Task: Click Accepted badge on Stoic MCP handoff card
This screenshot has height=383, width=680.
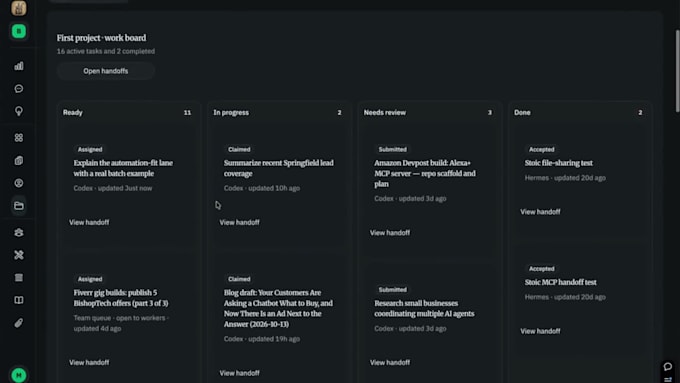Action: click(541, 268)
